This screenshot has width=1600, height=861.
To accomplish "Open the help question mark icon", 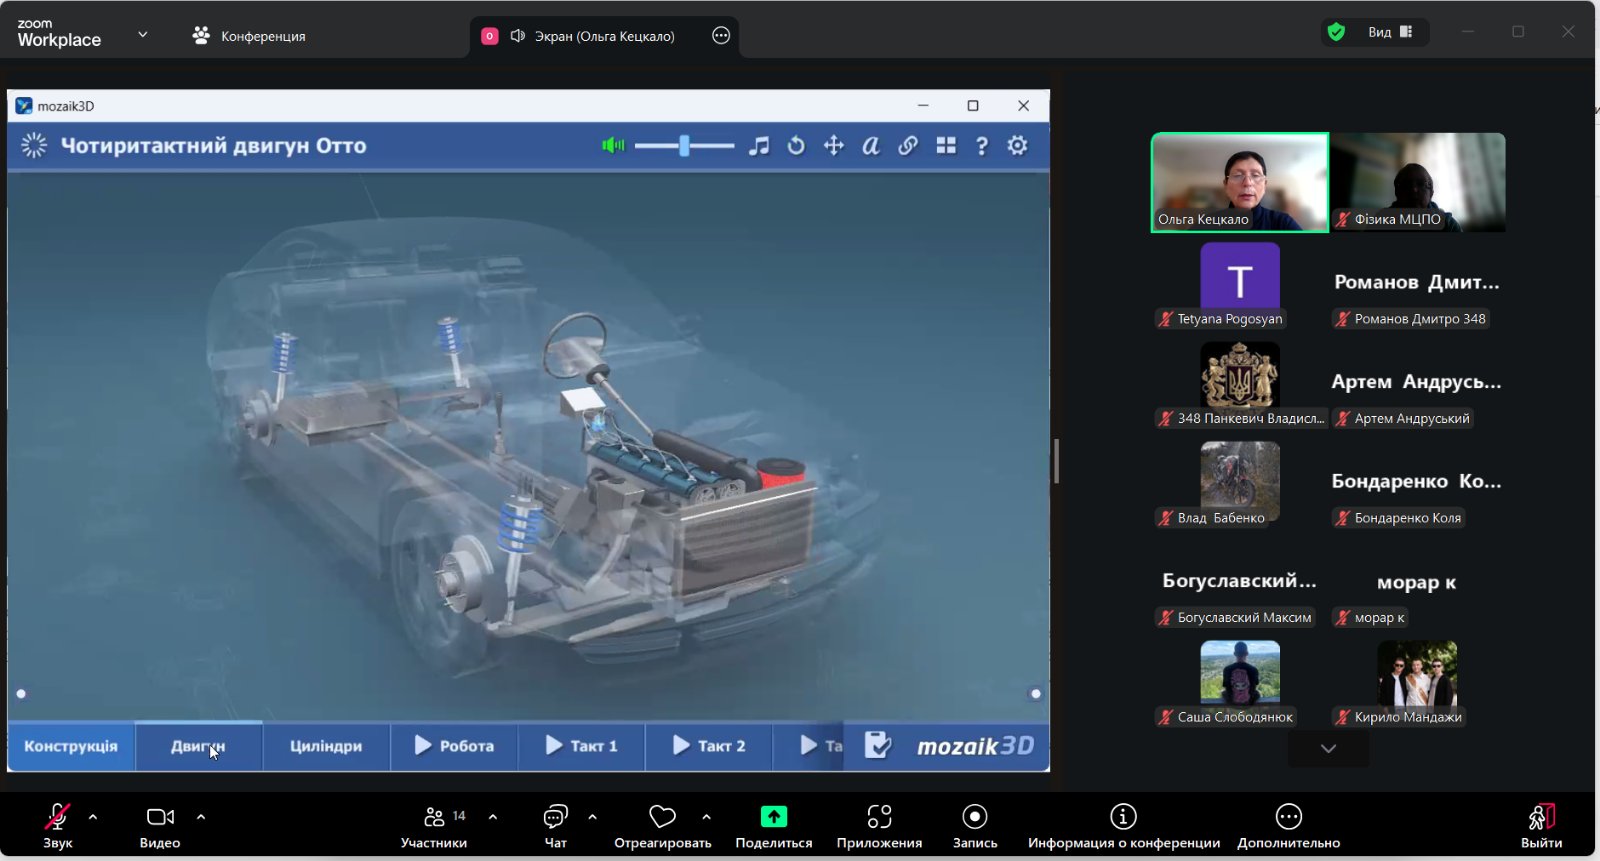I will [982, 146].
